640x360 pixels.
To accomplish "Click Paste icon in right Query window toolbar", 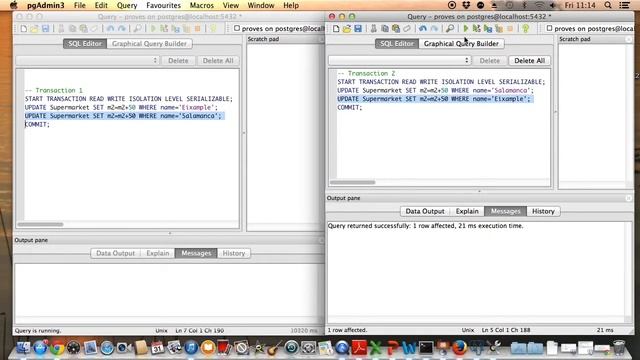I will [x=396, y=29].
